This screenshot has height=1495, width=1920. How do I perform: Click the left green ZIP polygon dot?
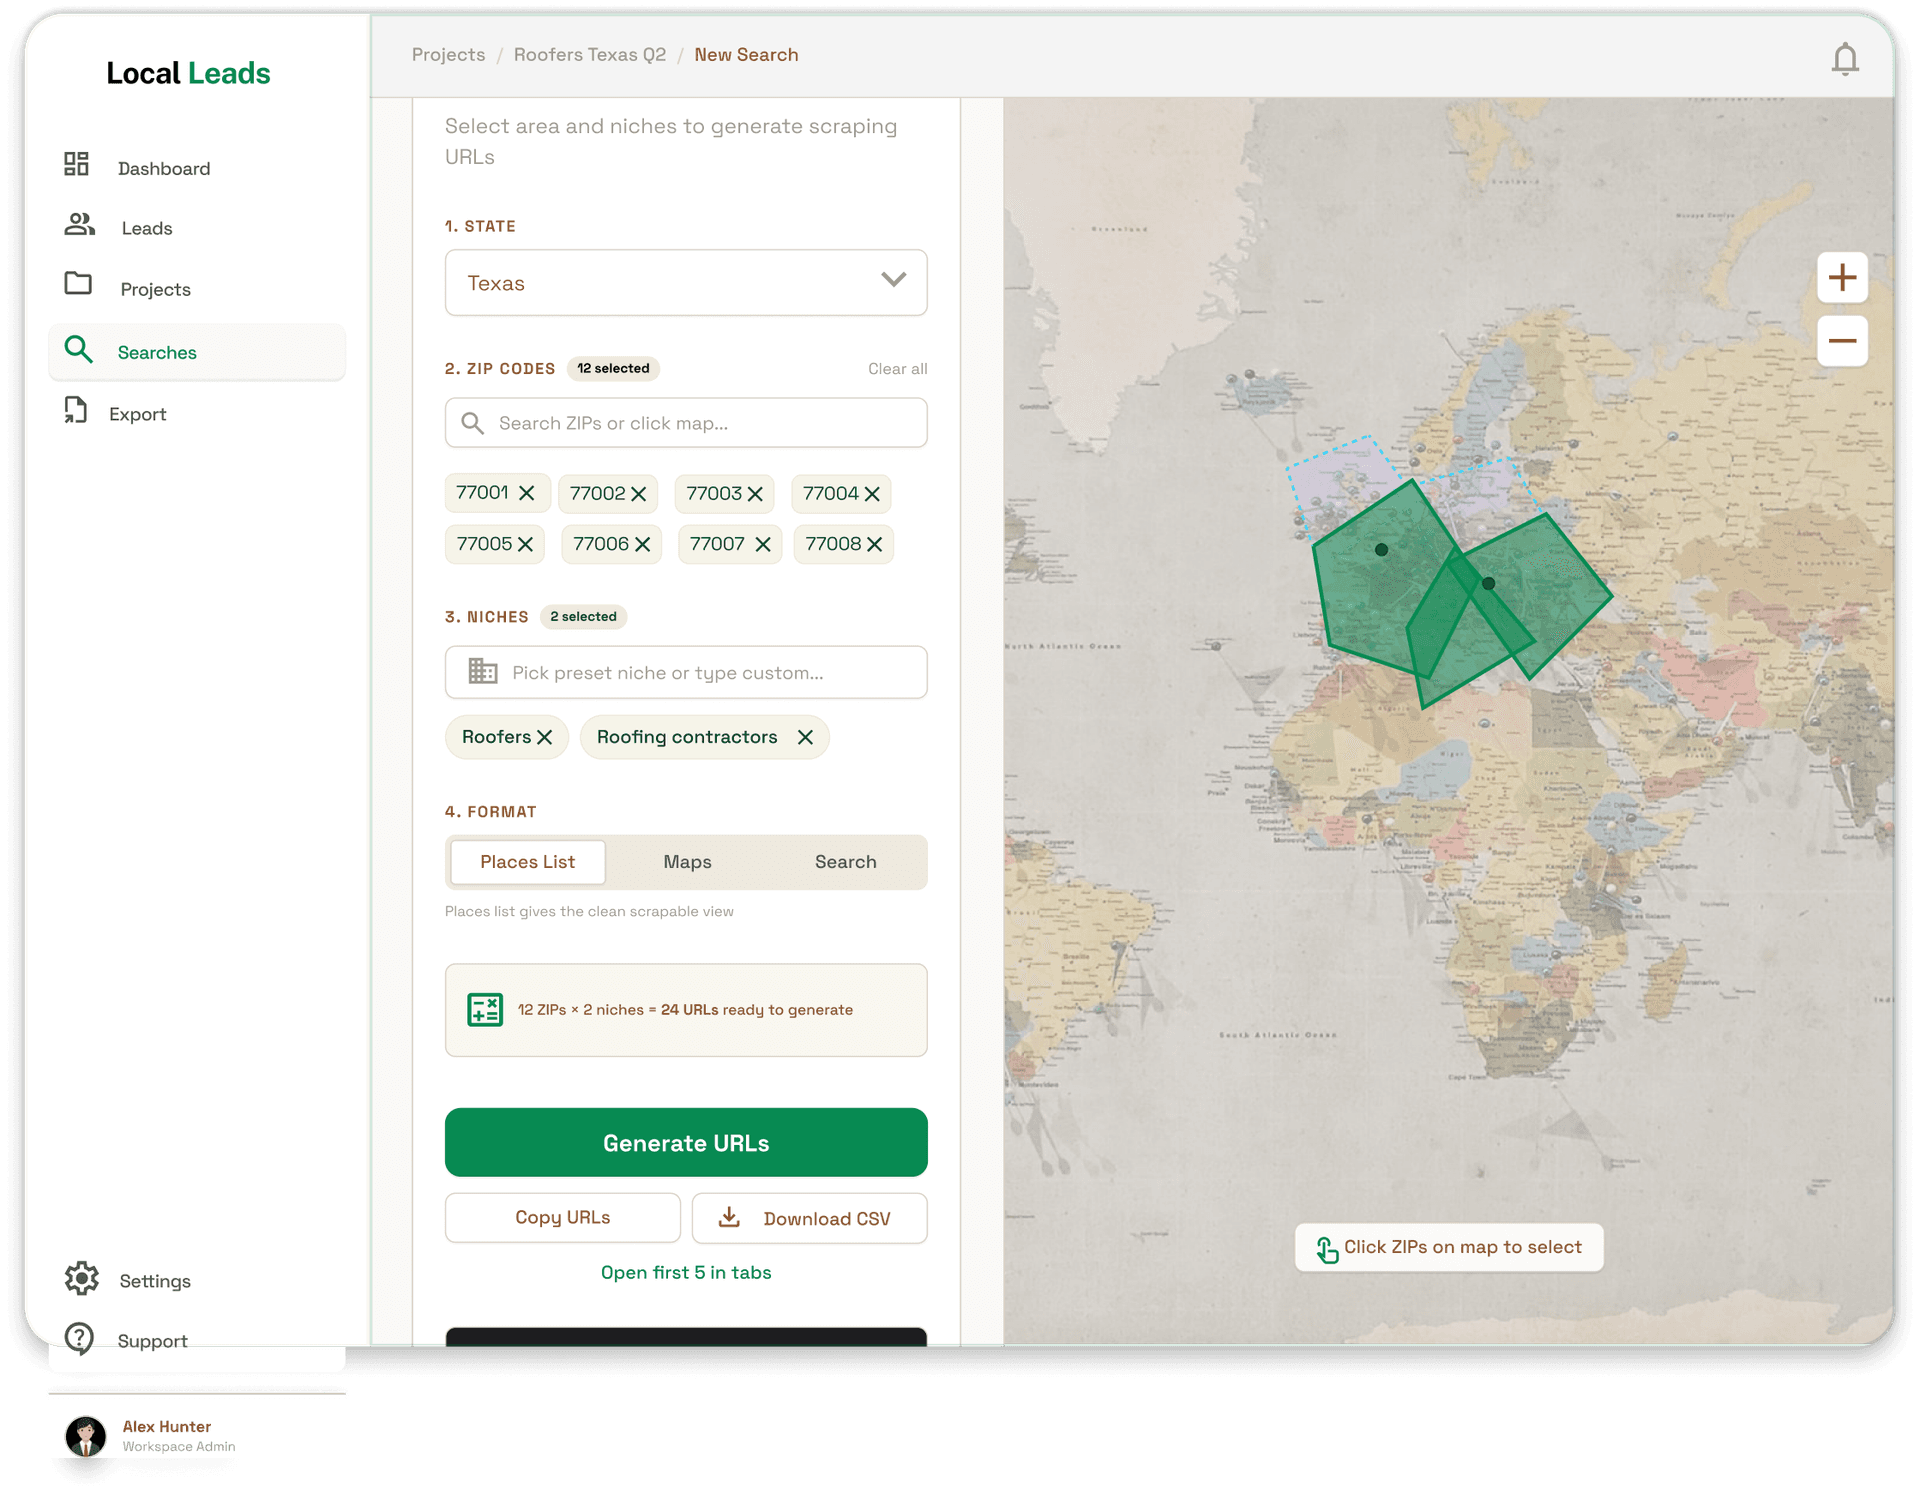click(x=1381, y=549)
